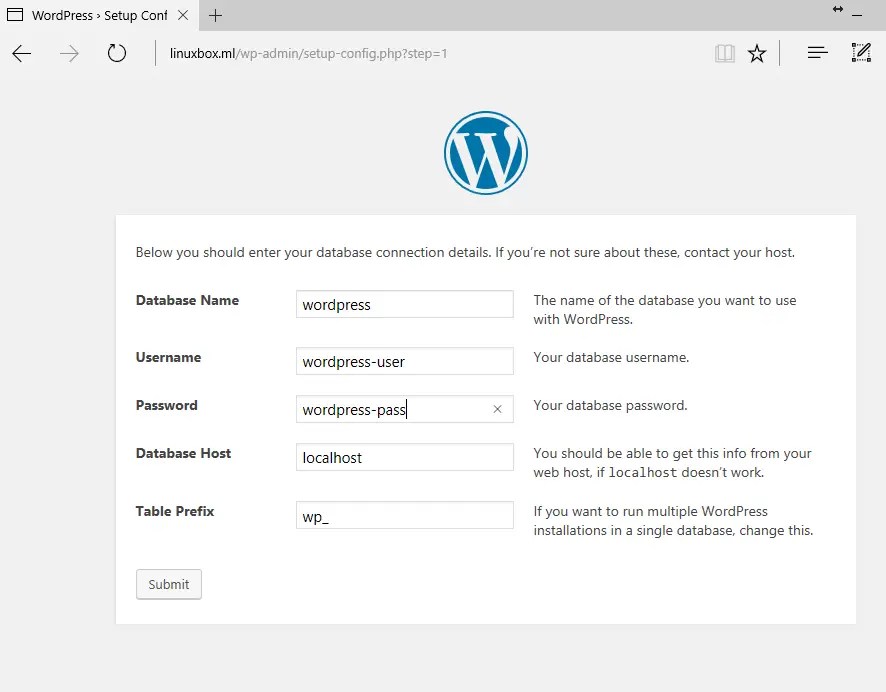
Task: Add page to favorites with star icon
Action: tap(757, 53)
